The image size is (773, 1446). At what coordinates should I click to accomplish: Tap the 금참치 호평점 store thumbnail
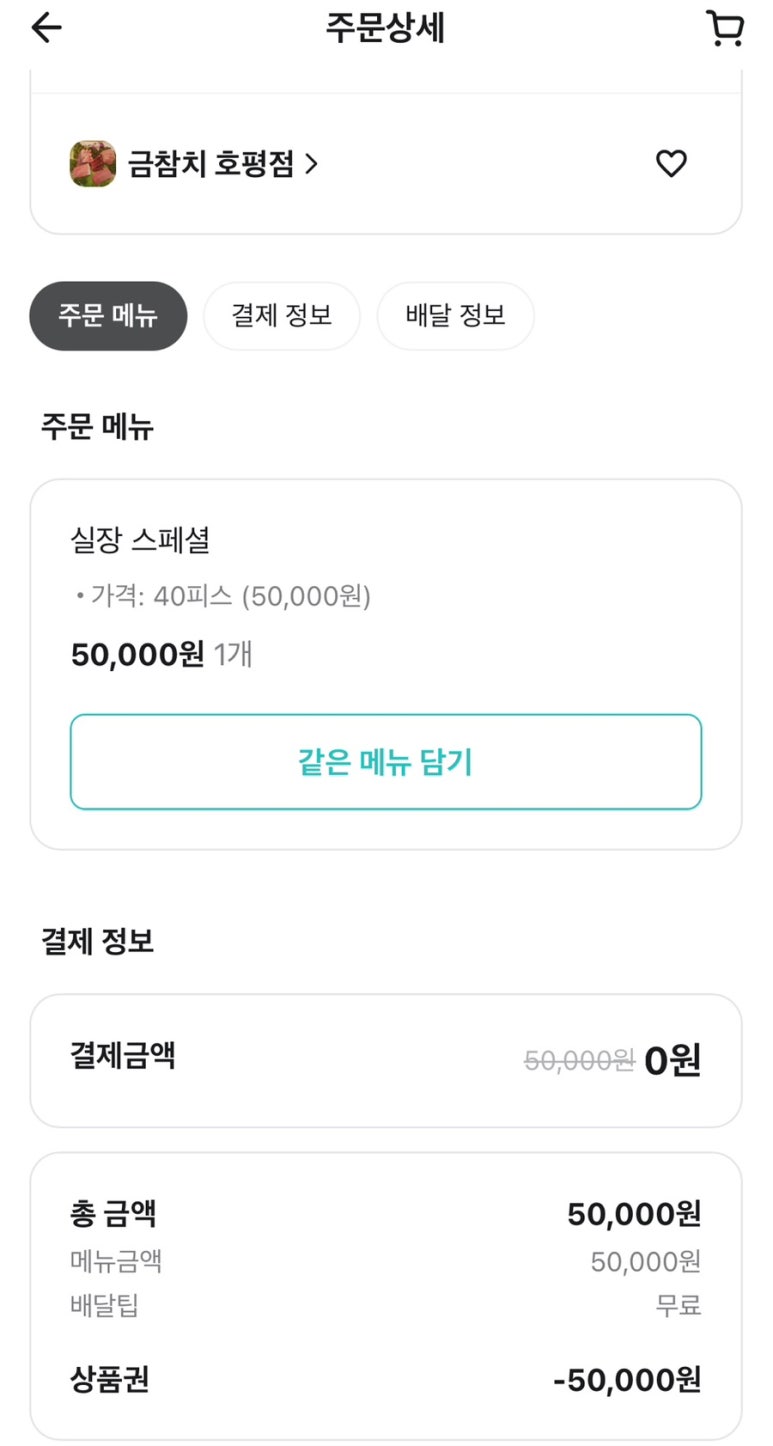pos(93,164)
